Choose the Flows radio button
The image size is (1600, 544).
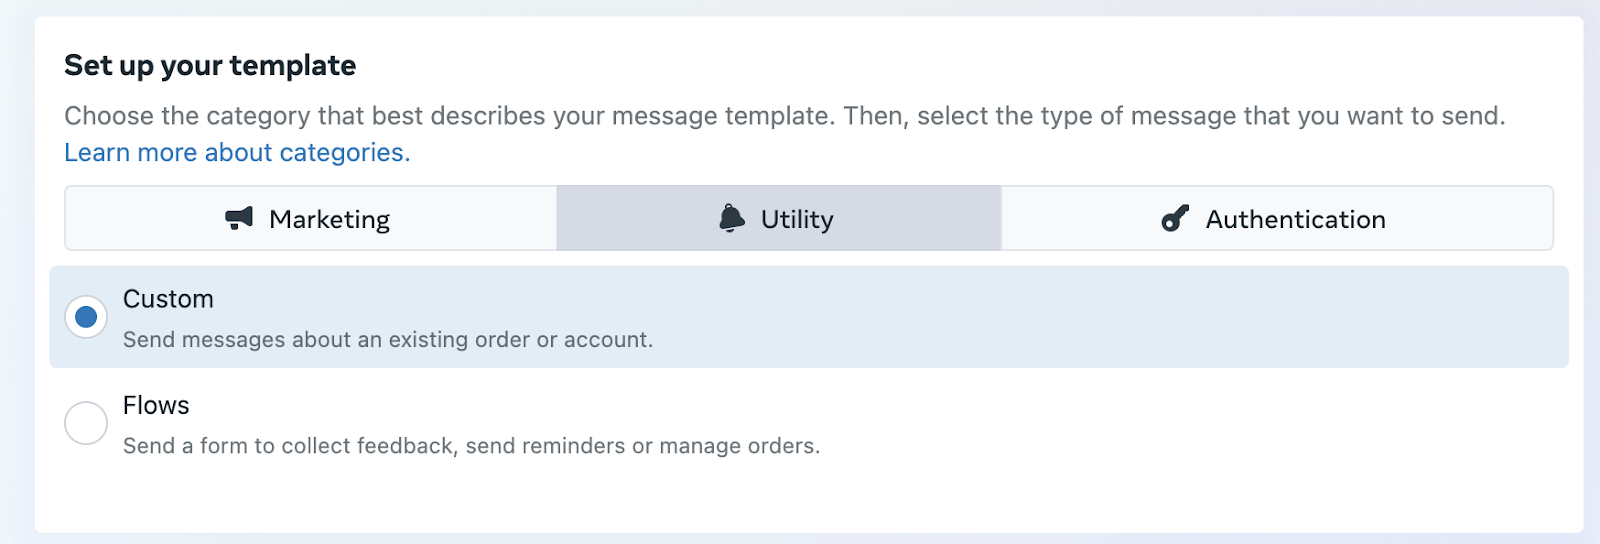[86, 423]
